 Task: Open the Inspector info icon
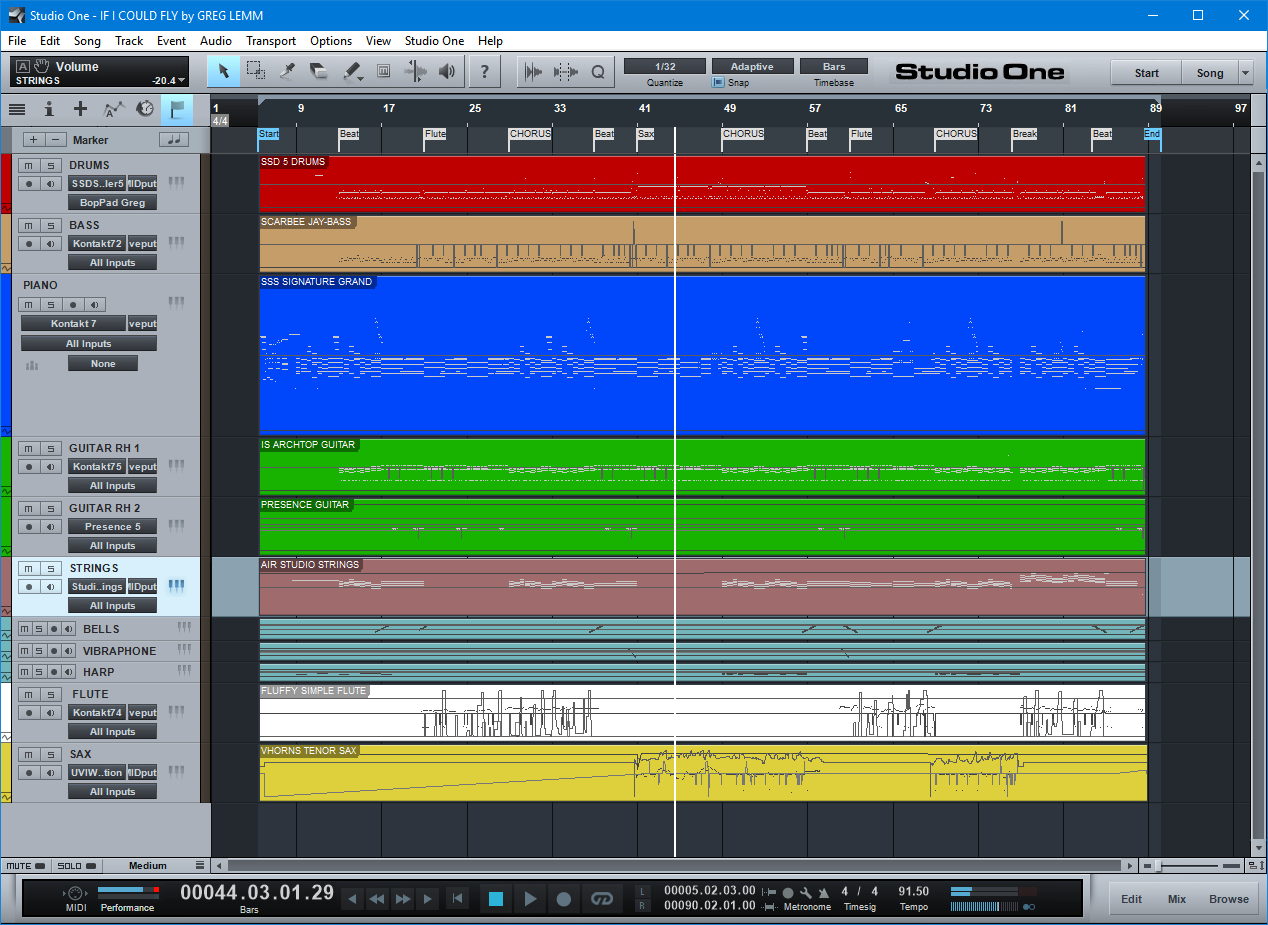[49, 109]
